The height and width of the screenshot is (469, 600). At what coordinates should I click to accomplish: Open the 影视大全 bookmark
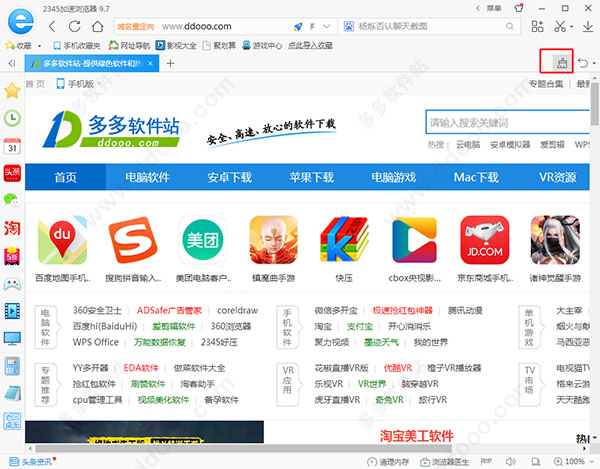pos(176,46)
